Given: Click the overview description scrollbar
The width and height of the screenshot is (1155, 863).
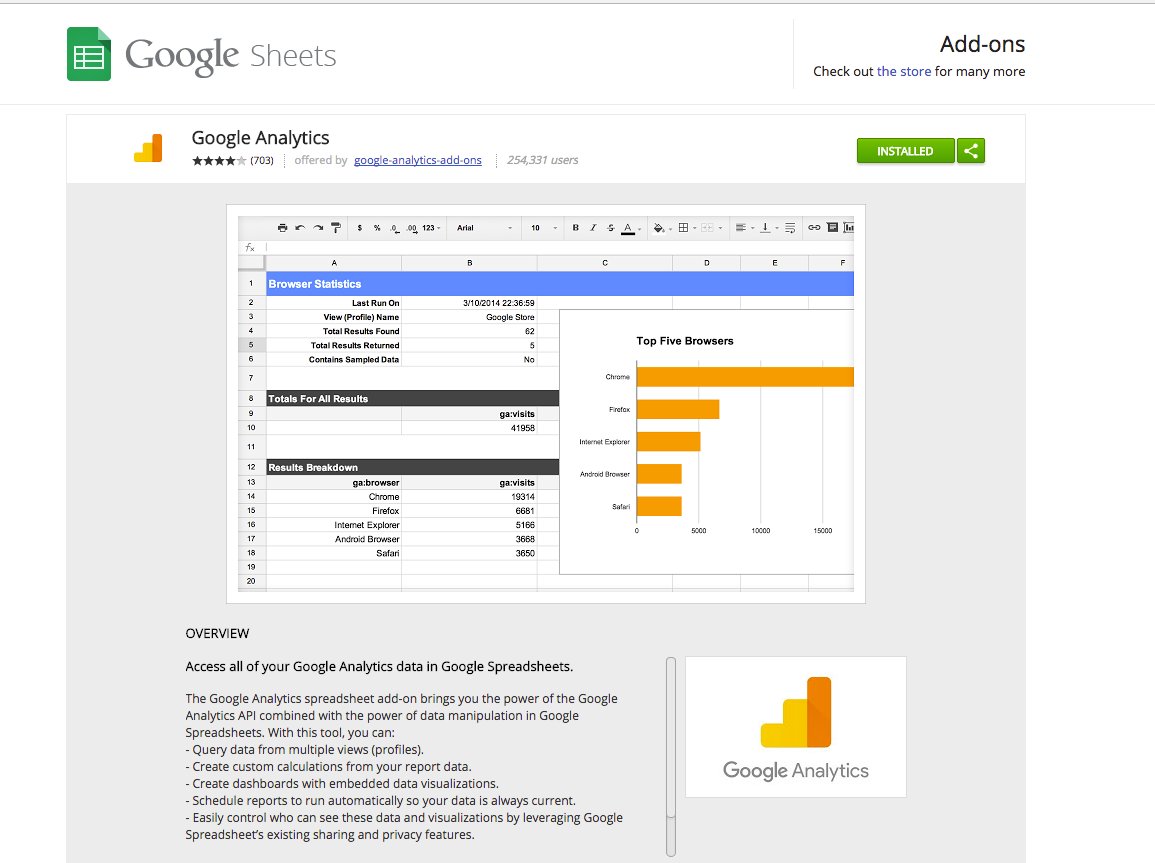Looking at the screenshot, I should tap(670, 756).
